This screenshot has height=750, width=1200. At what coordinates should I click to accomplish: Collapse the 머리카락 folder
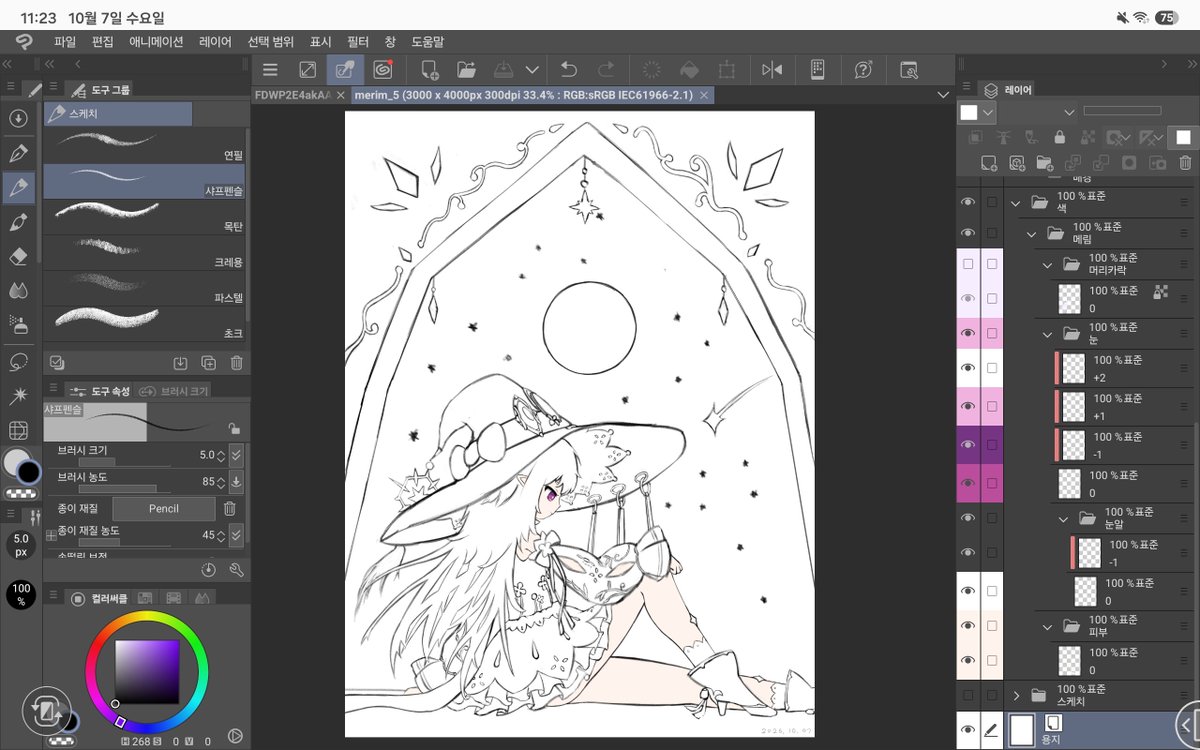point(1048,265)
